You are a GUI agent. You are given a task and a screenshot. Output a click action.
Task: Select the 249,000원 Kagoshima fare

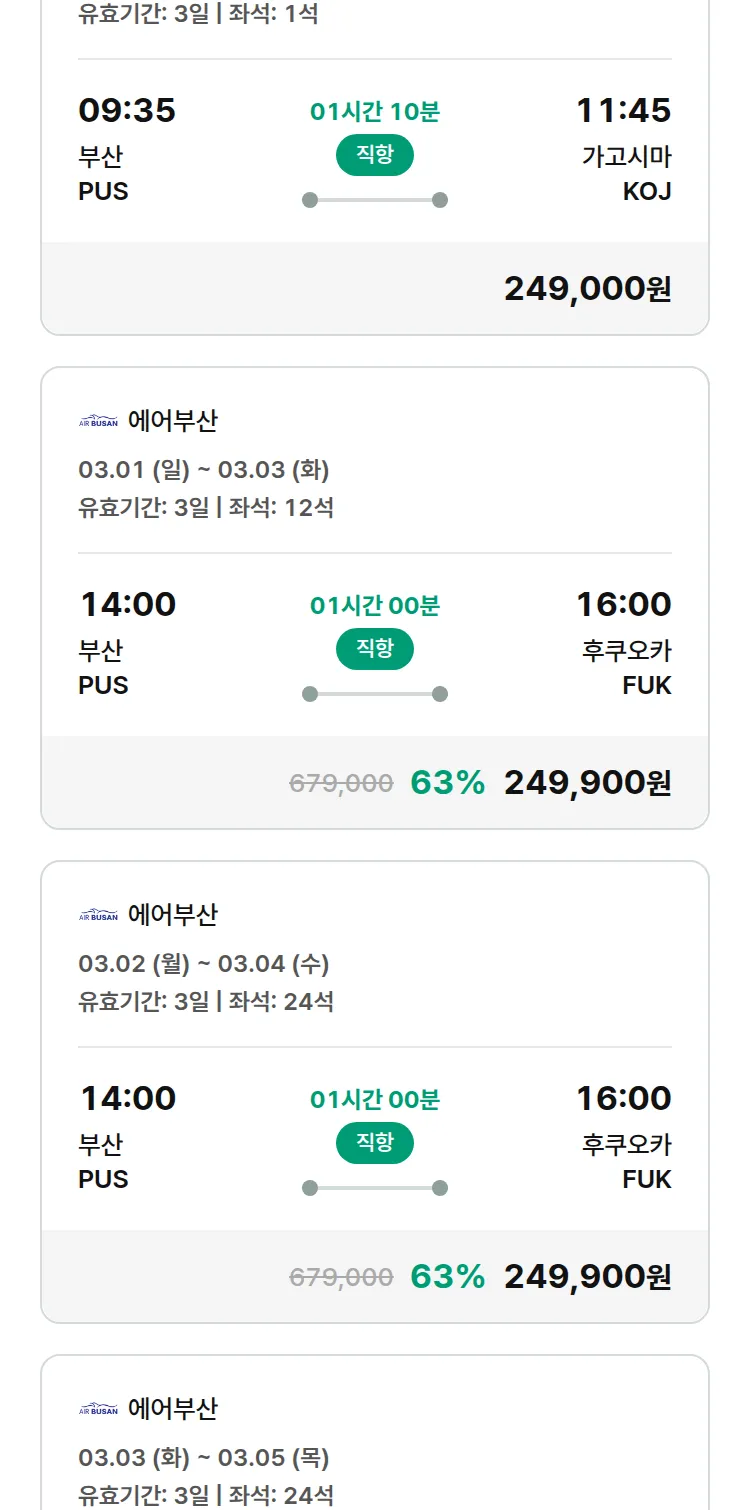click(x=587, y=289)
